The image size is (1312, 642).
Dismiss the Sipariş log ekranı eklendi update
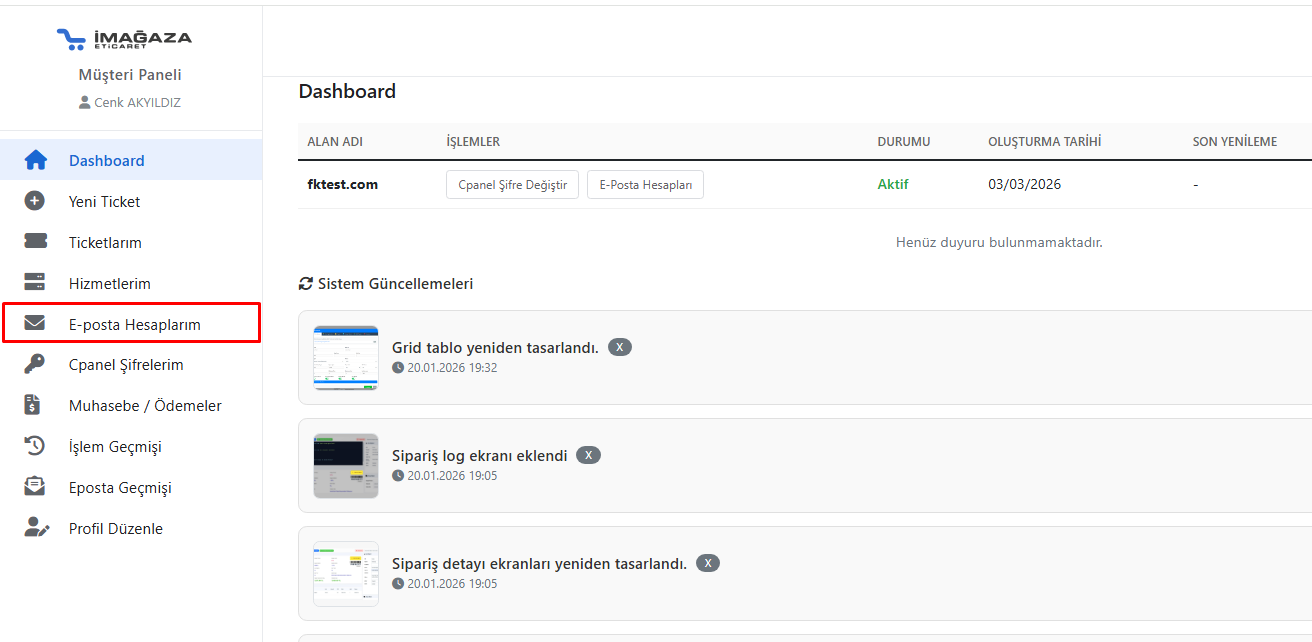point(589,456)
